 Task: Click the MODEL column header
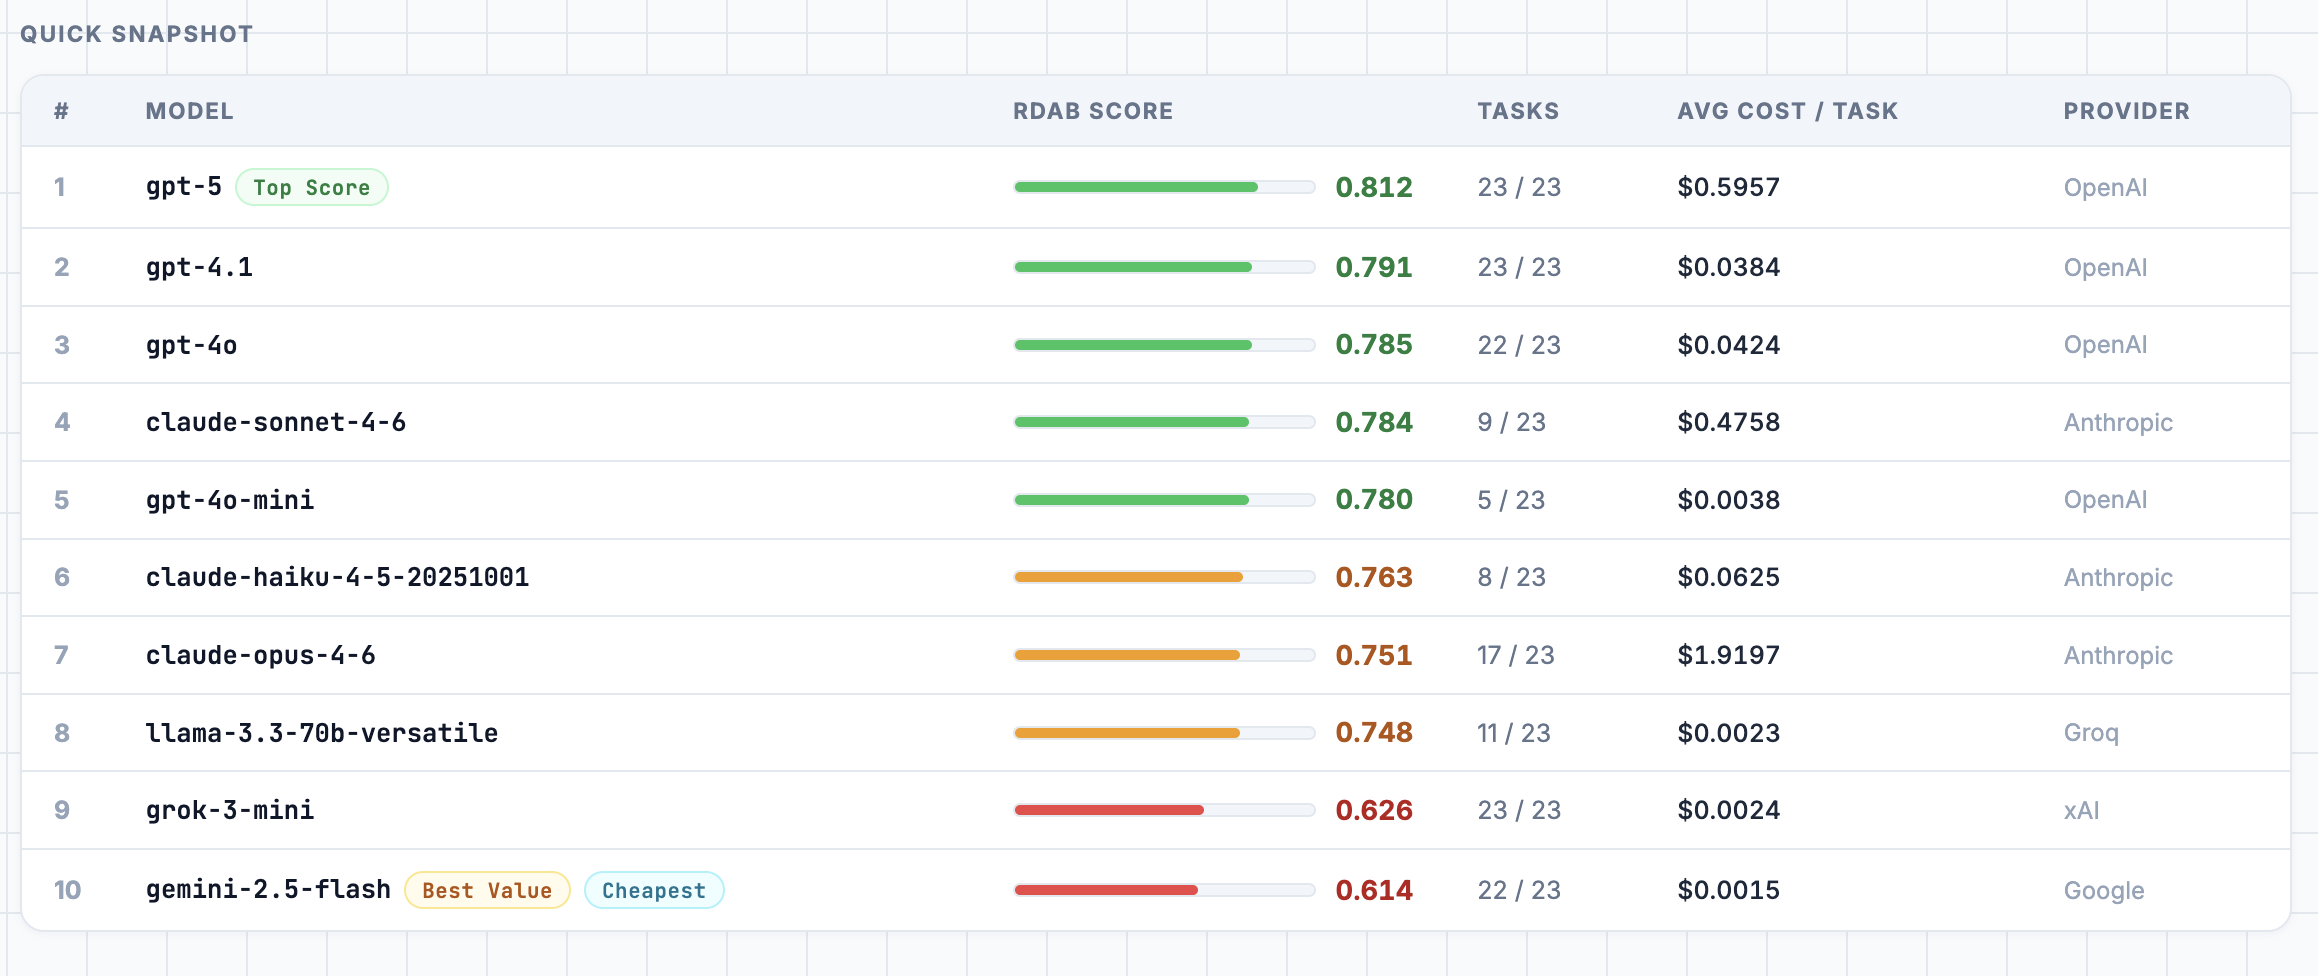189,111
